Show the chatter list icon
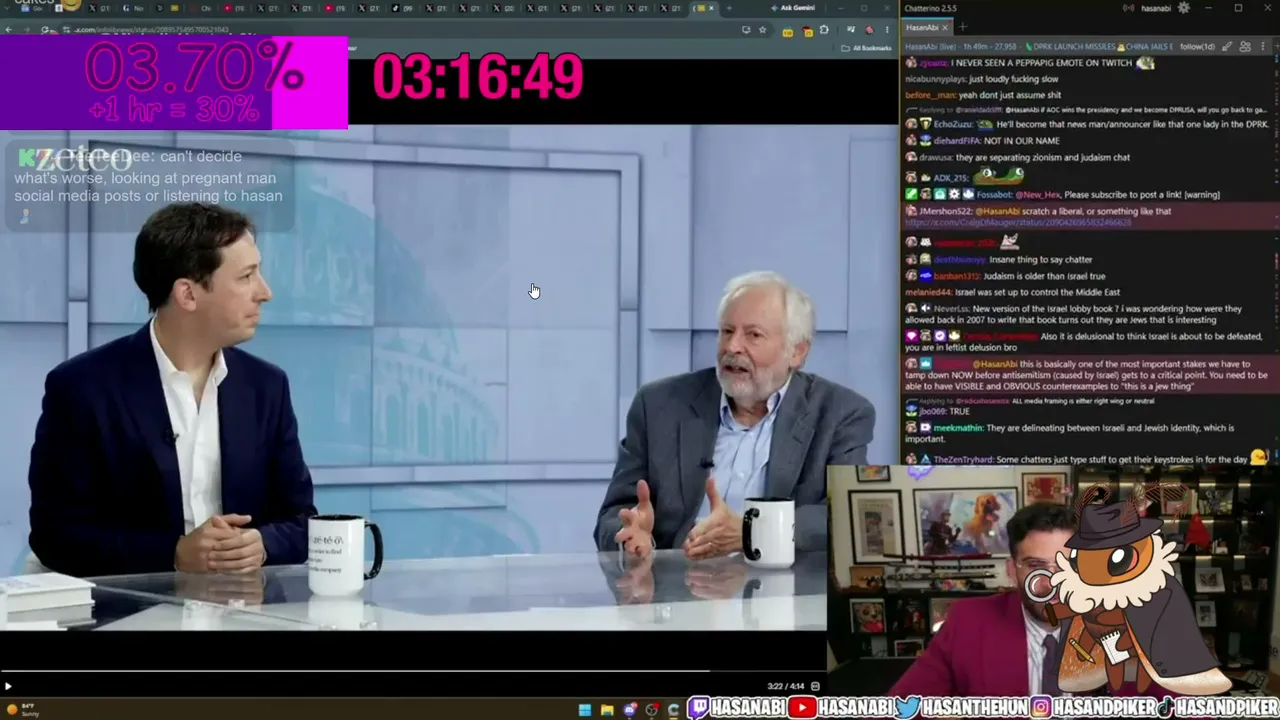 tap(1246, 46)
